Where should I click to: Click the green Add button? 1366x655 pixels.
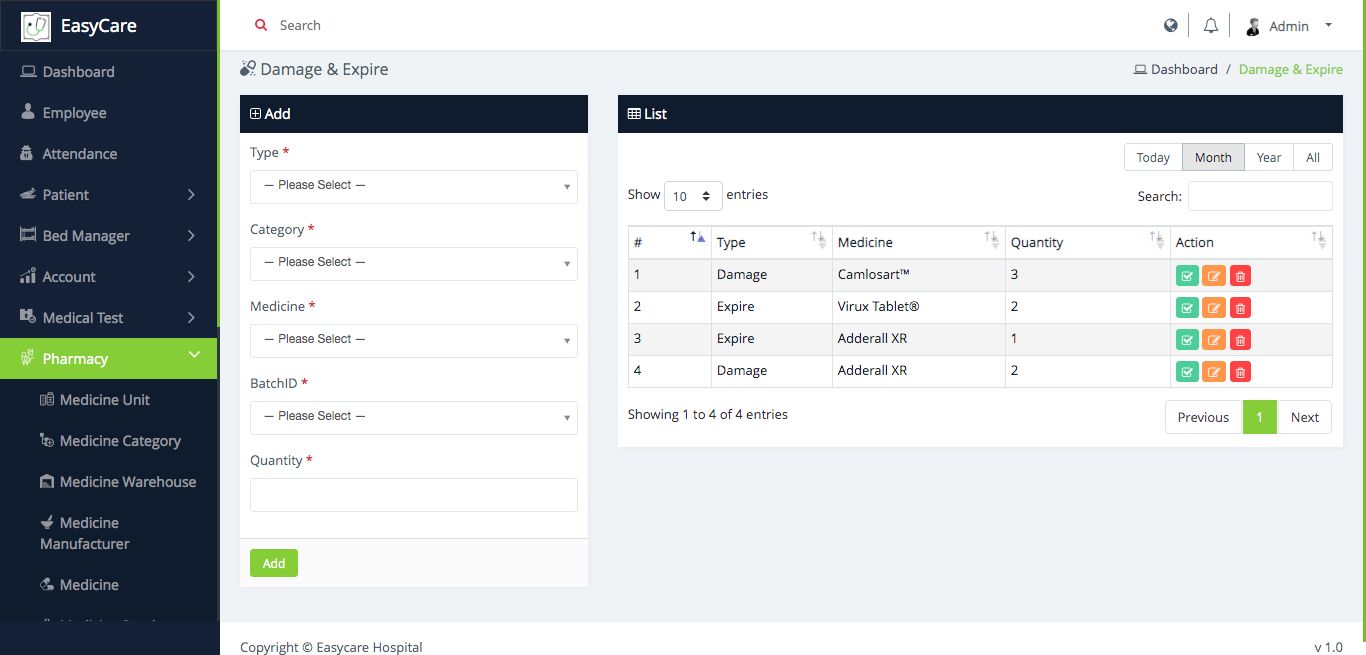273,563
